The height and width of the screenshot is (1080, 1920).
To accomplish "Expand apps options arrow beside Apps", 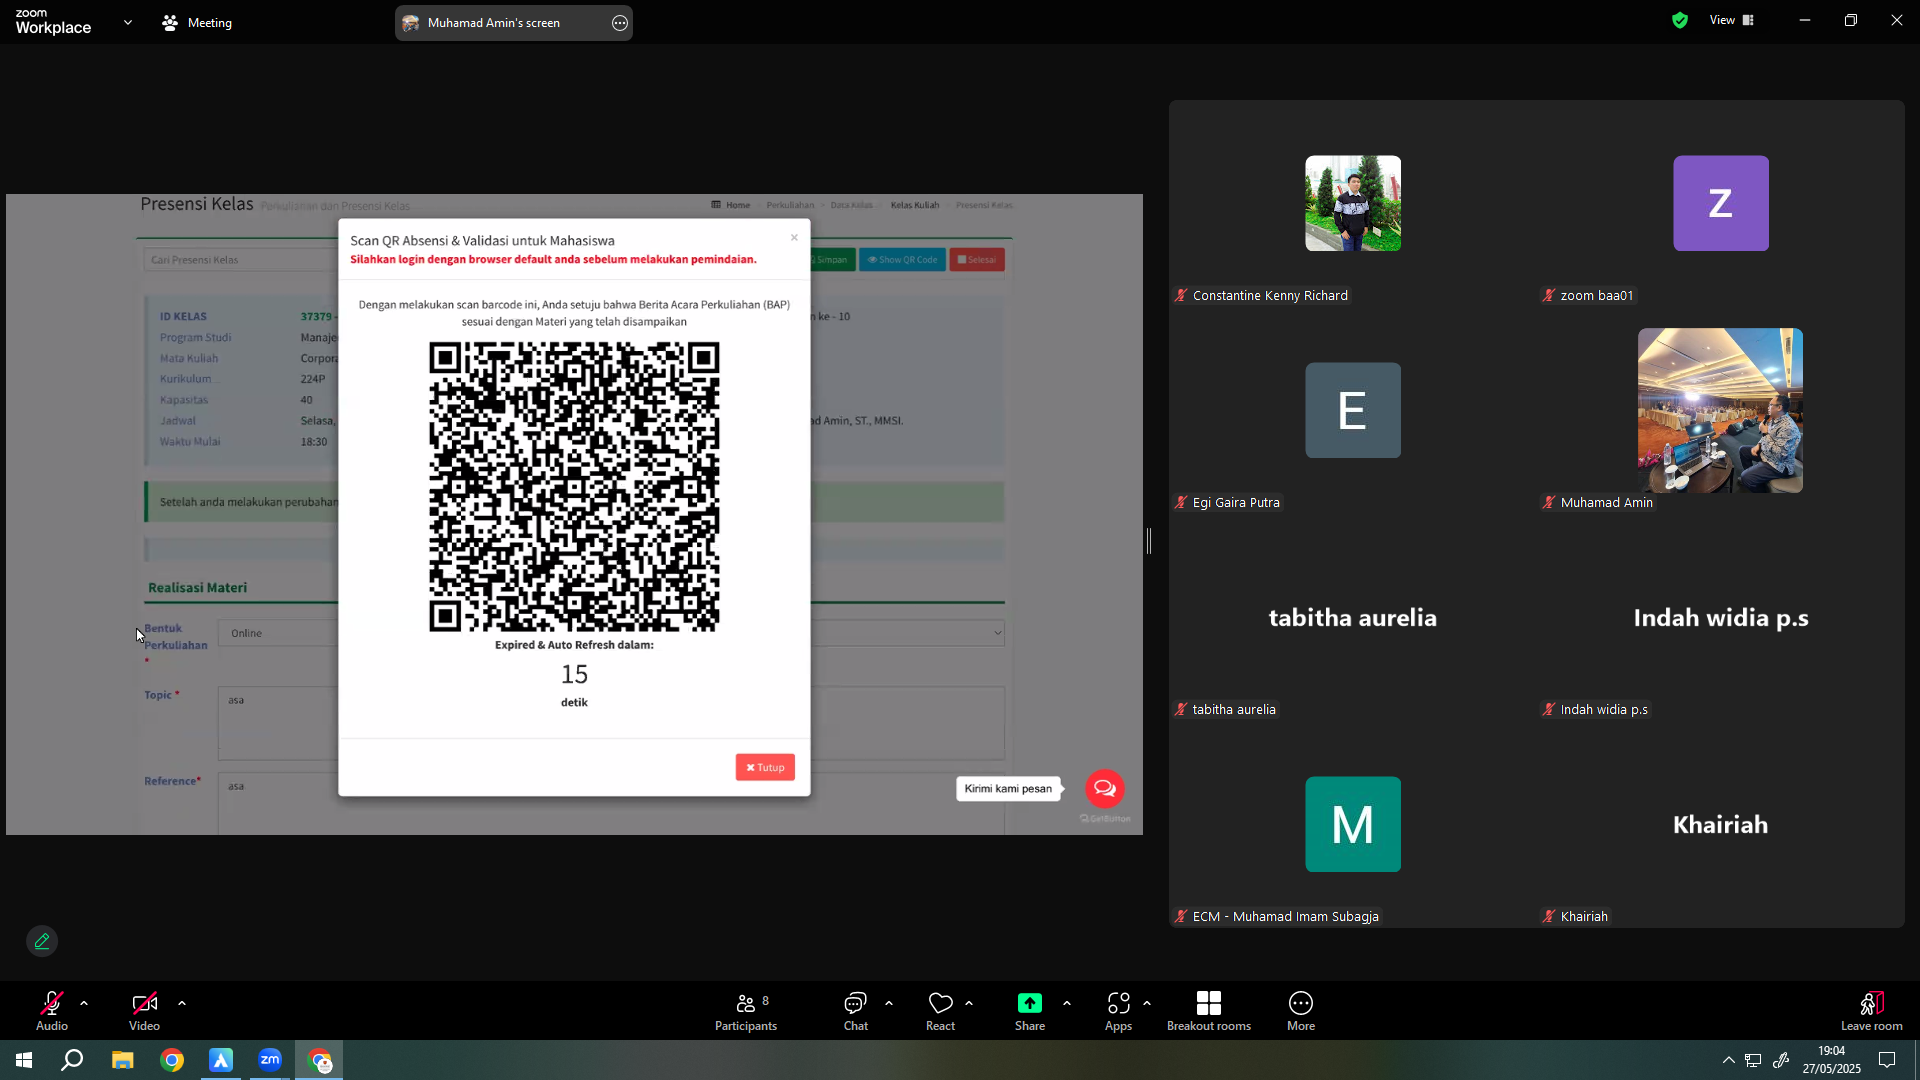I will tap(1147, 1003).
